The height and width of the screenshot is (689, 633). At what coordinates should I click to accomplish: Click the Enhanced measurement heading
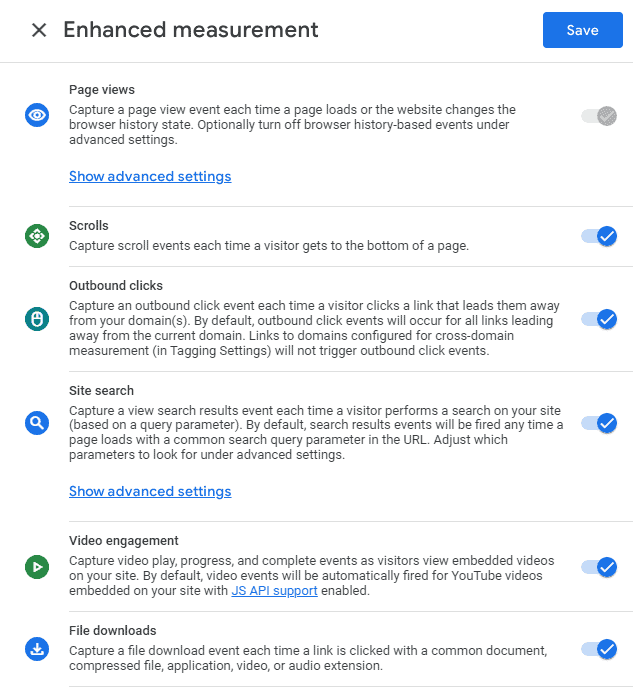pyautogui.click(x=191, y=30)
